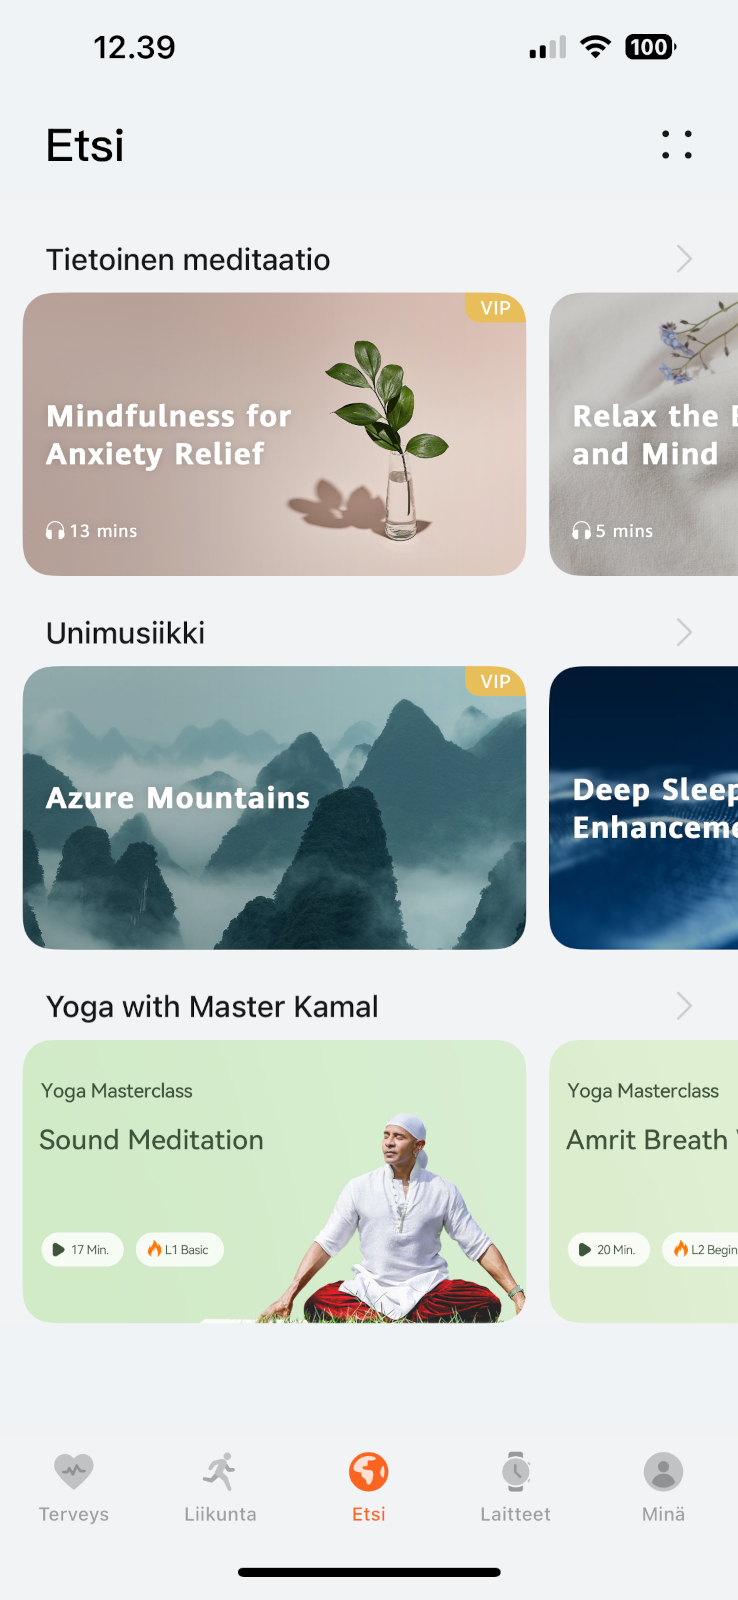
Task: Open Mindfulness for Anxiety Relief card
Action: coord(274,434)
